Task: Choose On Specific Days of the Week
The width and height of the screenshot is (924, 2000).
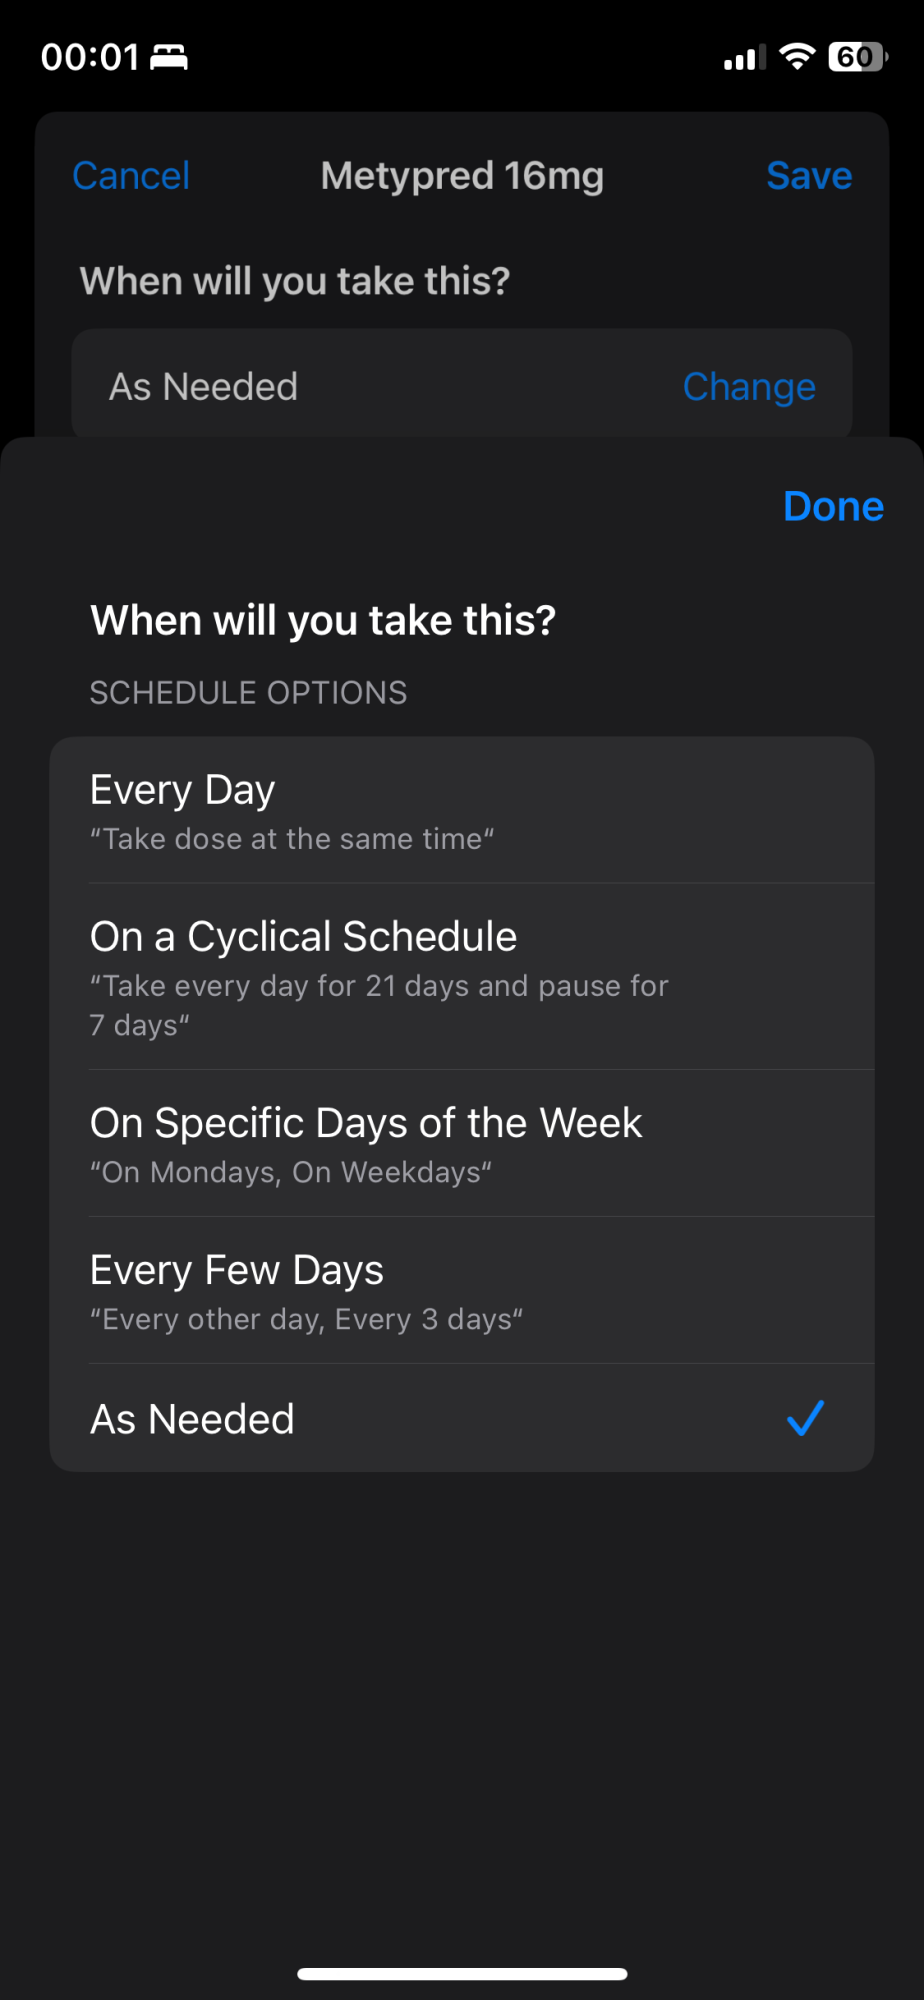Action: pos(460,1143)
